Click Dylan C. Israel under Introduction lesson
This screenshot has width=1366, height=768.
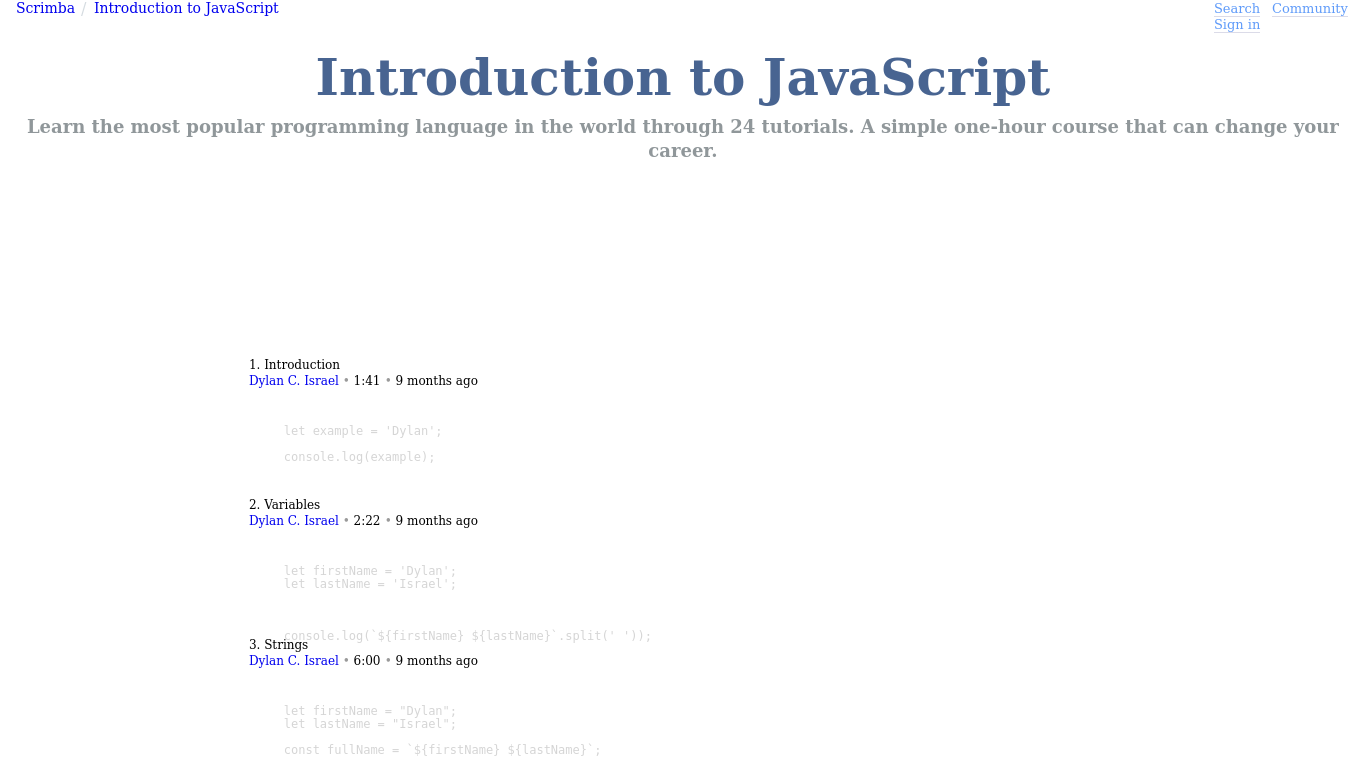(x=293, y=381)
